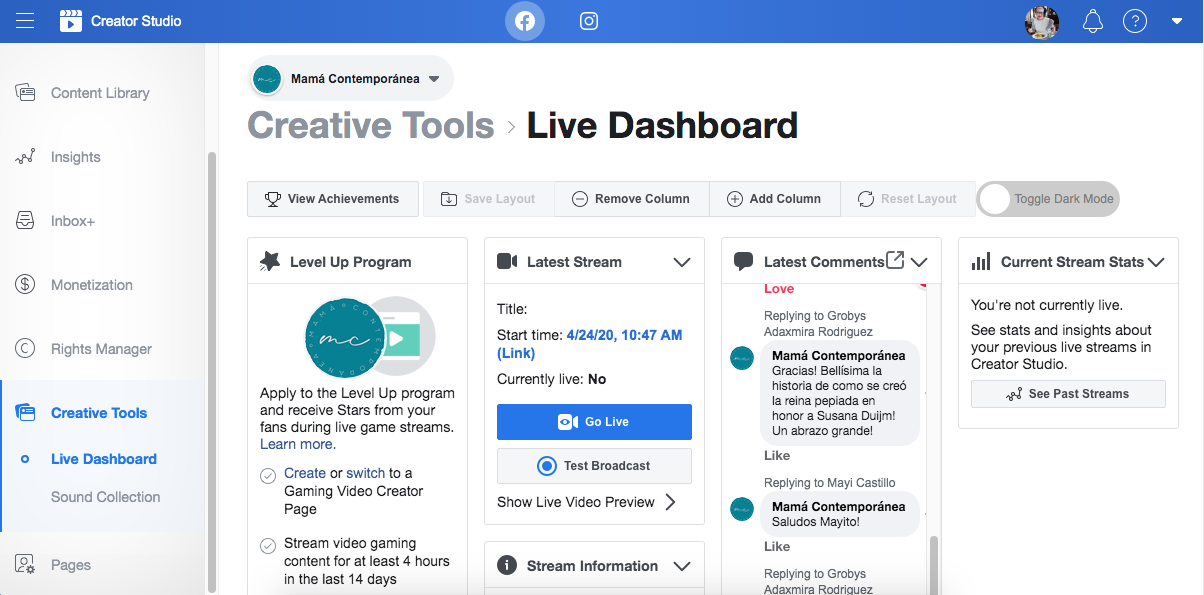1204x595 pixels.
Task: Click the See Past Streams button
Action: click(x=1068, y=394)
